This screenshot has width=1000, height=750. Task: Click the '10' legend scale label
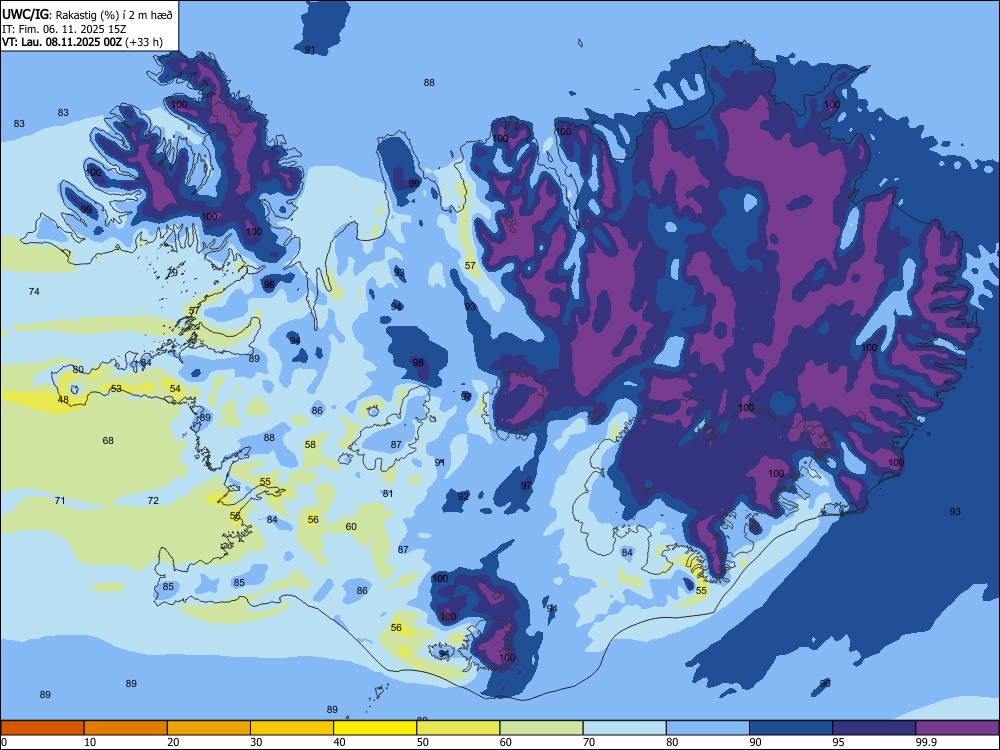click(90, 742)
